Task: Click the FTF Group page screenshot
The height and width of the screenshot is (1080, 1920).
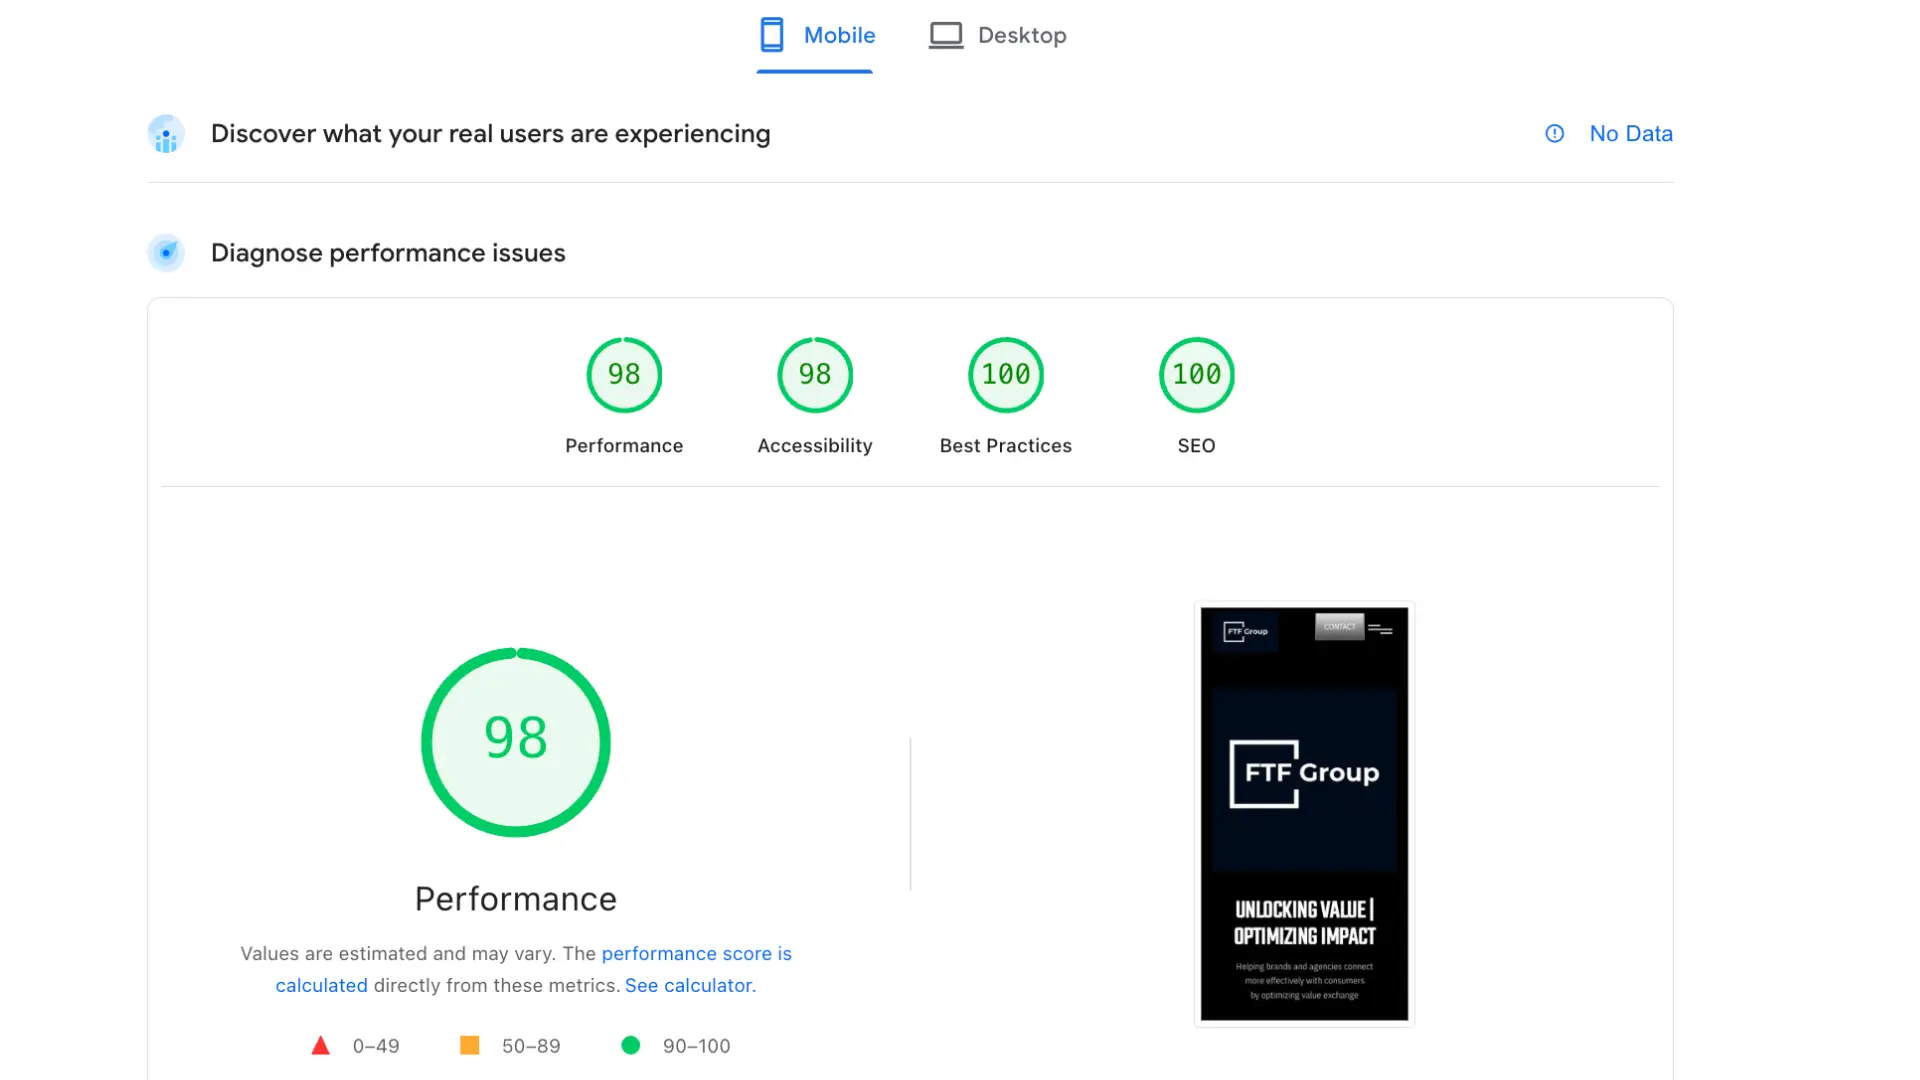Action: pyautogui.click(x=1304, y=812)
